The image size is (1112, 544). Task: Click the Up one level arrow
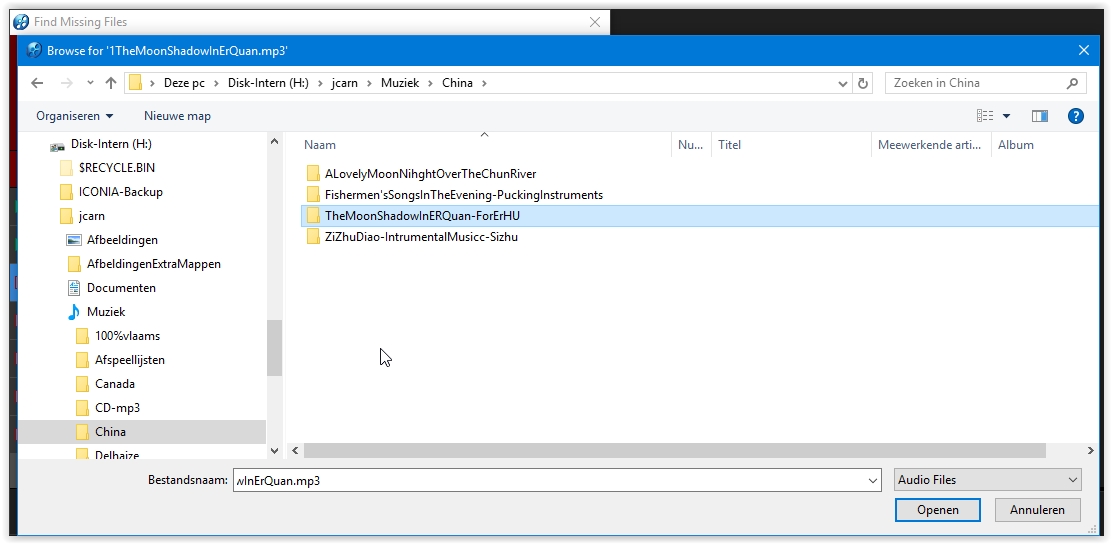[x=110, y=83]
